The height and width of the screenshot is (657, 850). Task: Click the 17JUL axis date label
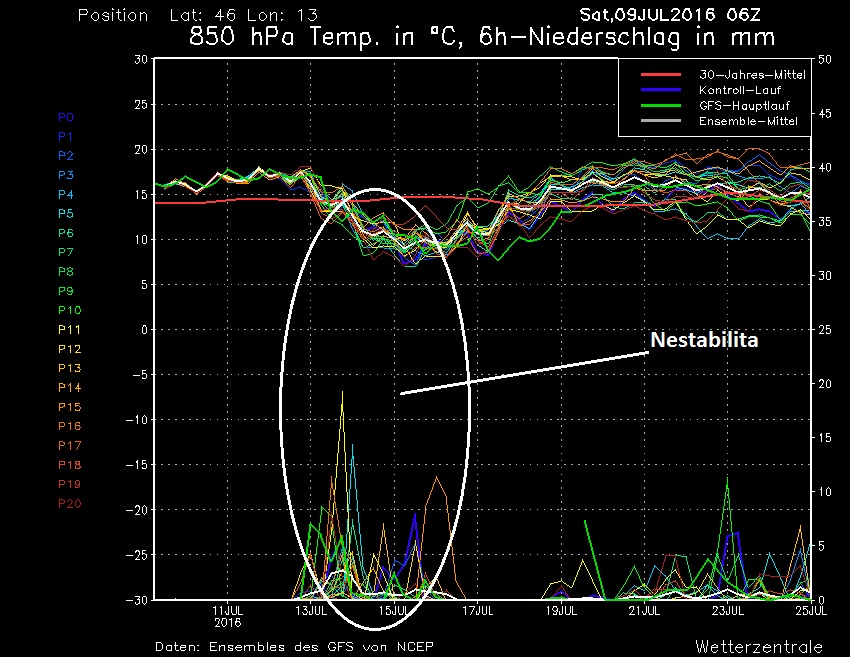point(478,611)
